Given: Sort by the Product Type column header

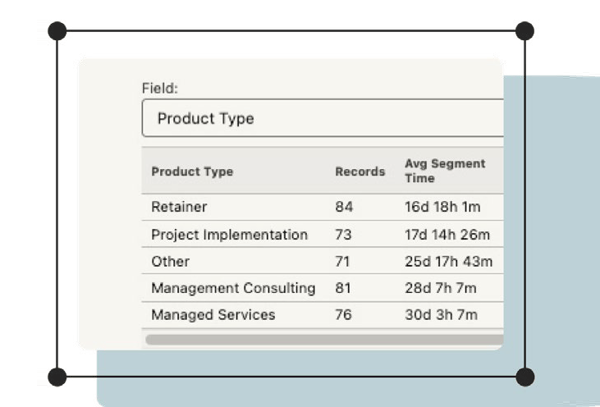Looking at the screenshot, I should click(192, 171).
